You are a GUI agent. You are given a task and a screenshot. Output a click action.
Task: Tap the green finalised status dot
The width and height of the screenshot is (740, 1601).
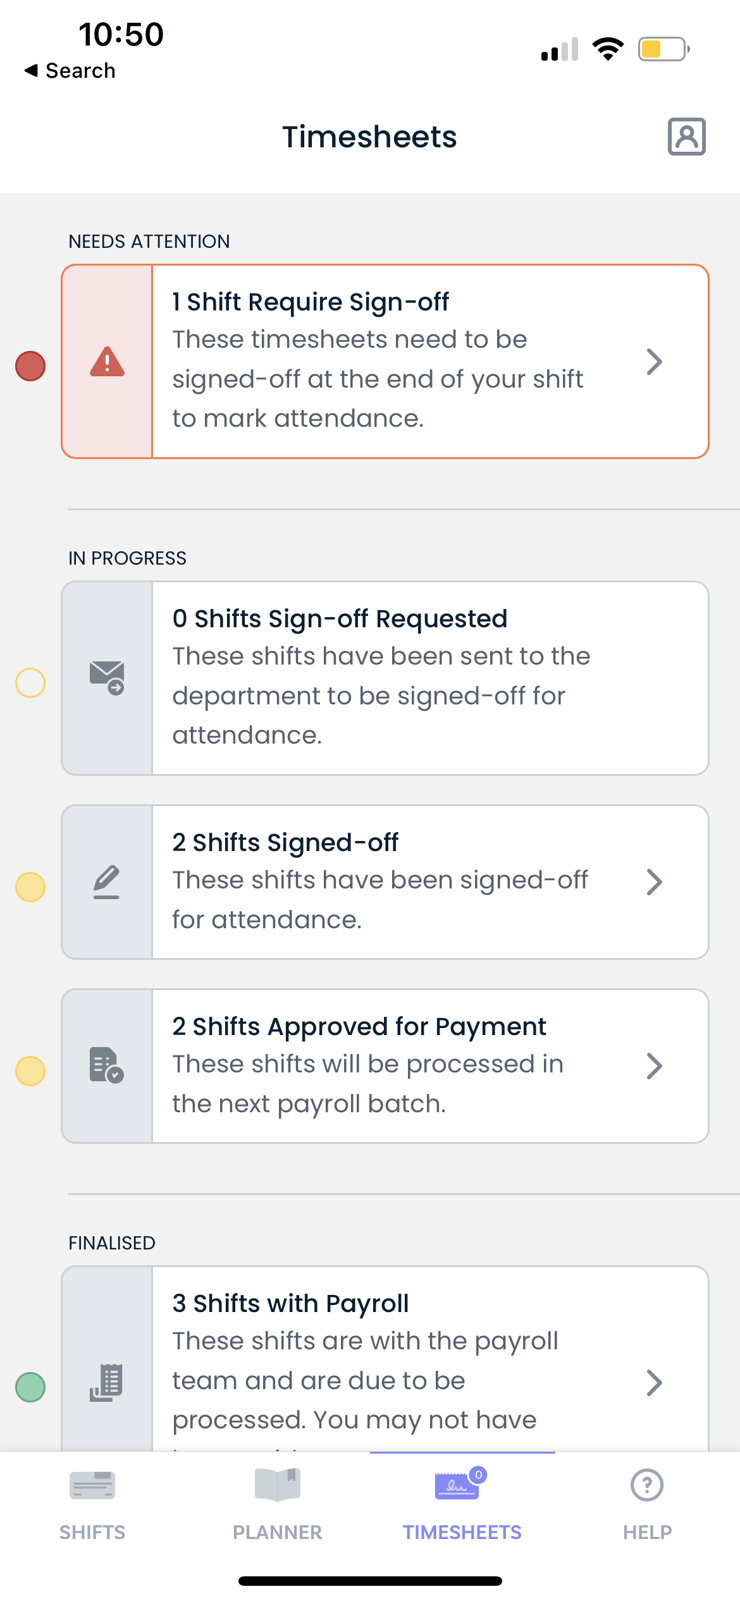click(x=31, y=1387)
